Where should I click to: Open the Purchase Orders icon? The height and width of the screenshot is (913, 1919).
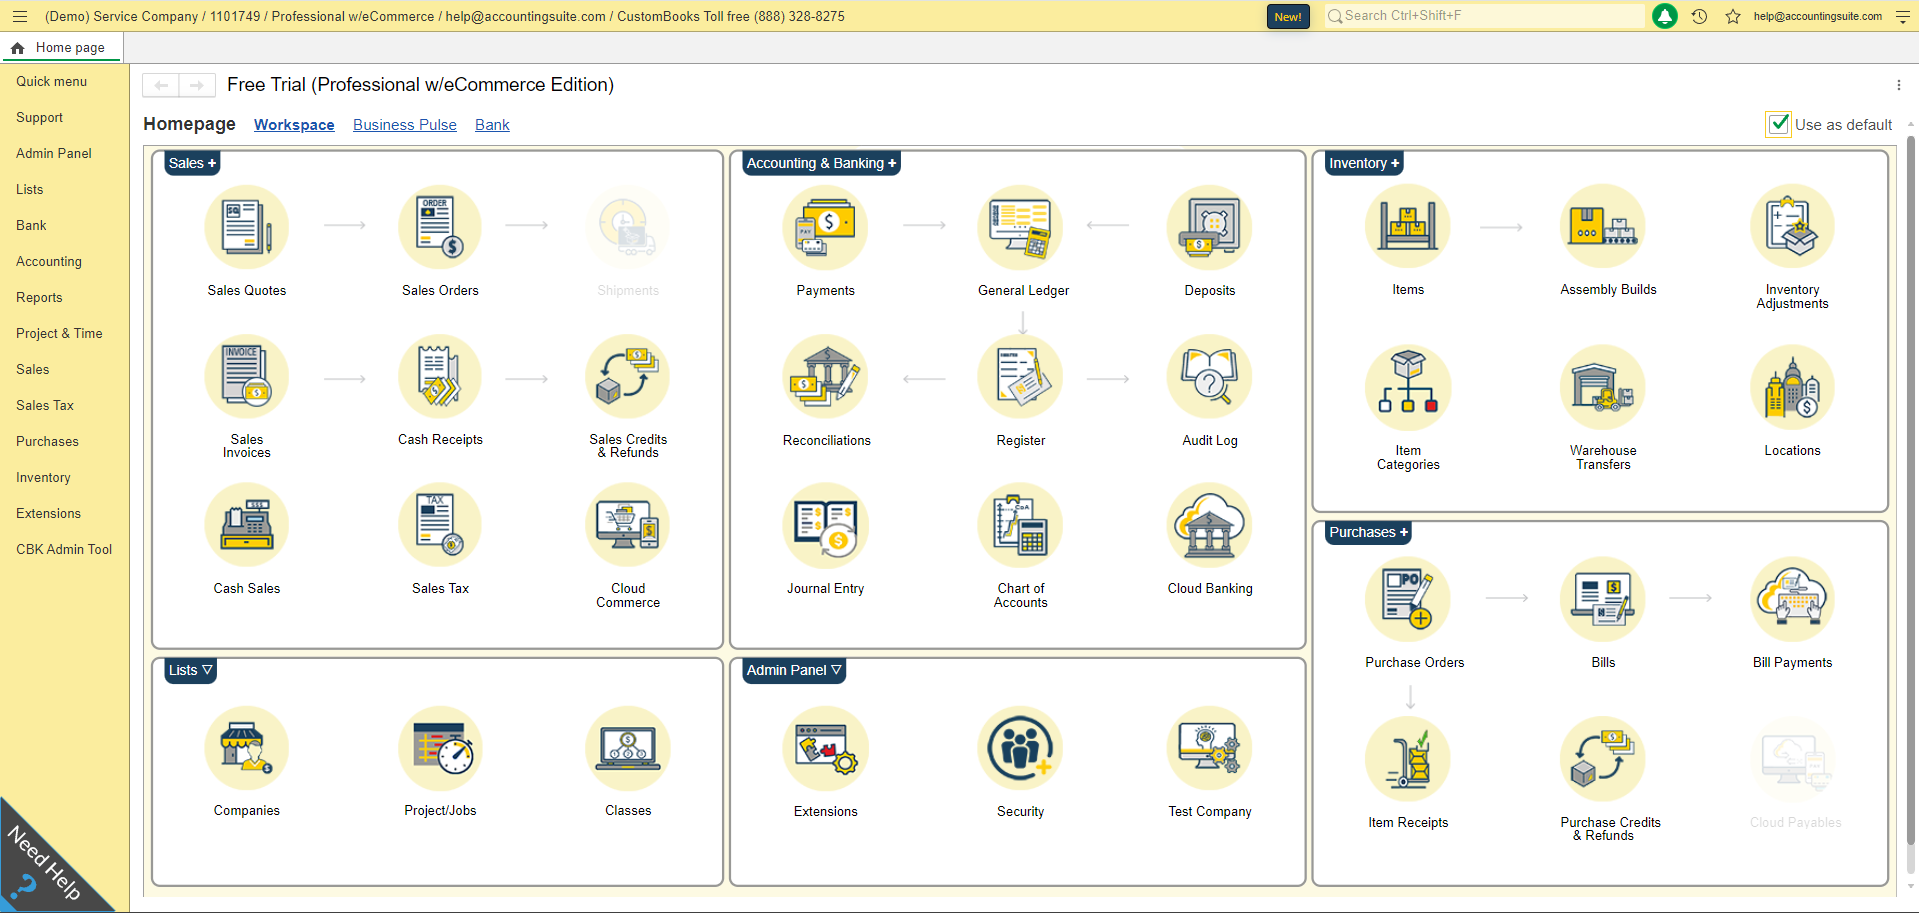click(x=1408, y=599)
